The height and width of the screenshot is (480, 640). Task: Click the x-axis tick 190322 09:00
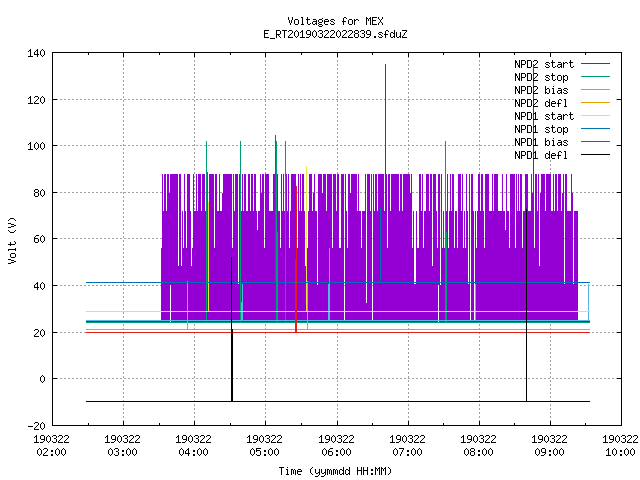[x=549, y=446]
